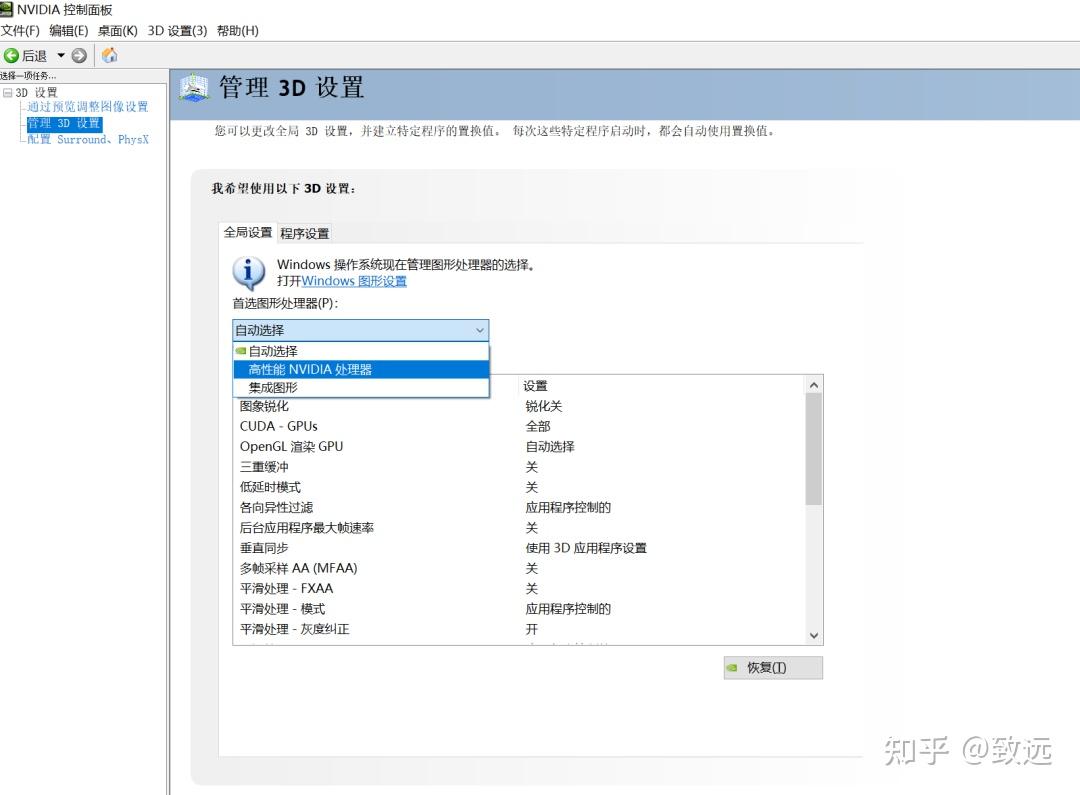Click the 首选图形处理器 combo box
Viewport: 1080px width, 795px height.
pos(361,330)
